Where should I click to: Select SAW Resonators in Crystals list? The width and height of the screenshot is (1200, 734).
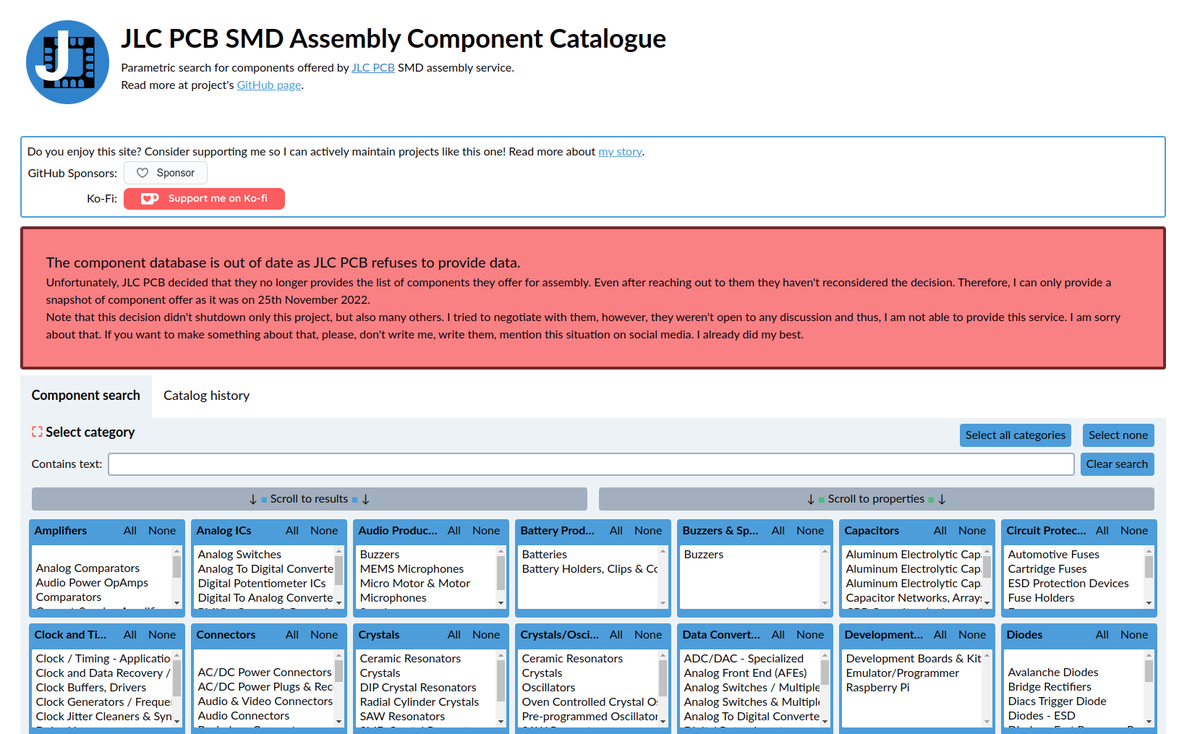click(403, 716)
